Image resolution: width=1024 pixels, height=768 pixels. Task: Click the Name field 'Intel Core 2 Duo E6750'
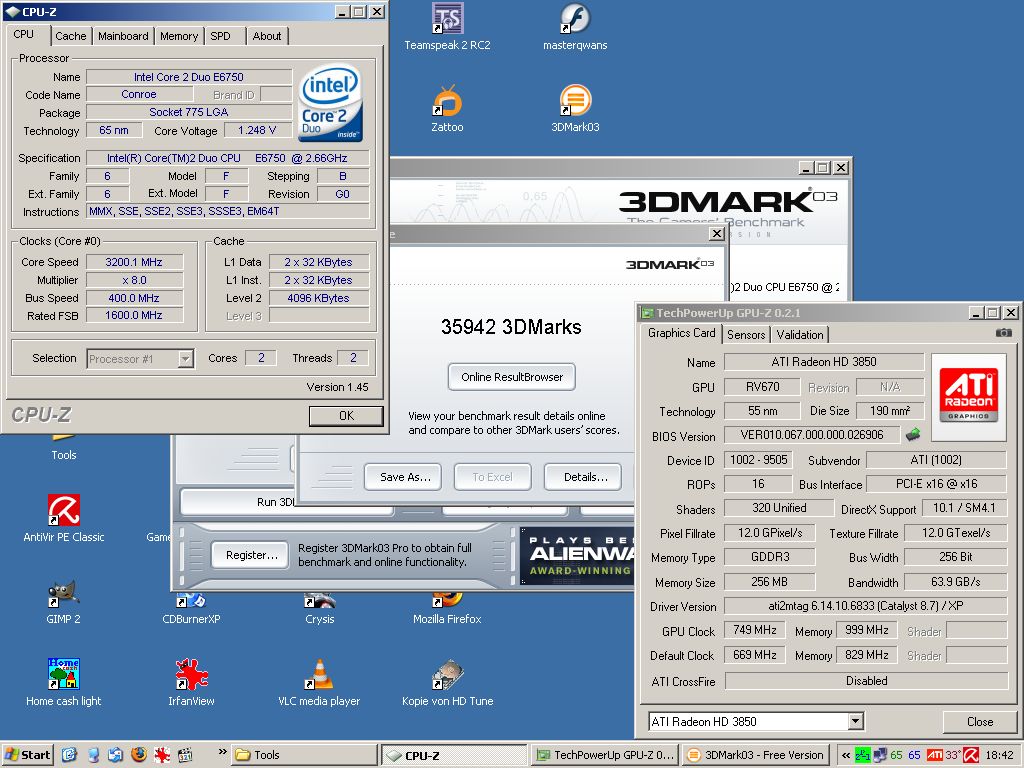click(189, 77)
